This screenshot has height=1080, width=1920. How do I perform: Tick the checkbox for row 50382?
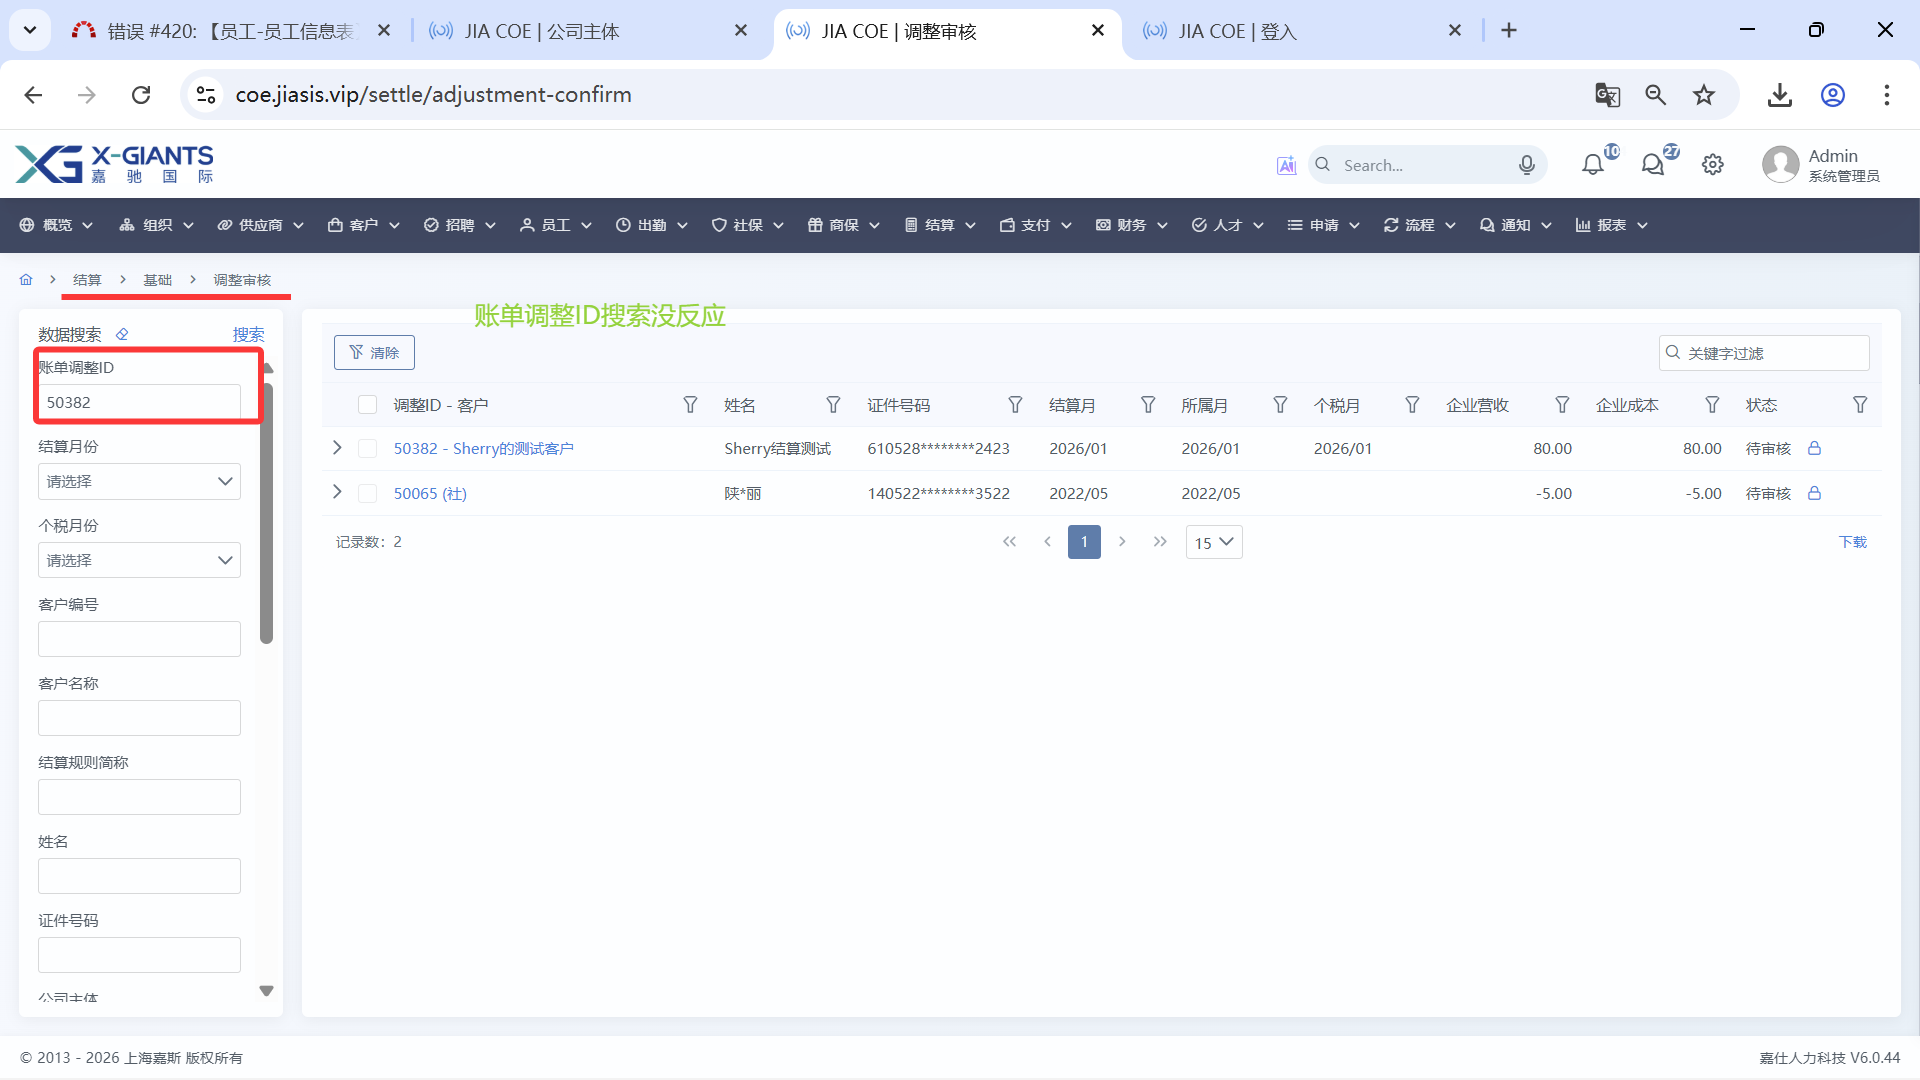367,449
